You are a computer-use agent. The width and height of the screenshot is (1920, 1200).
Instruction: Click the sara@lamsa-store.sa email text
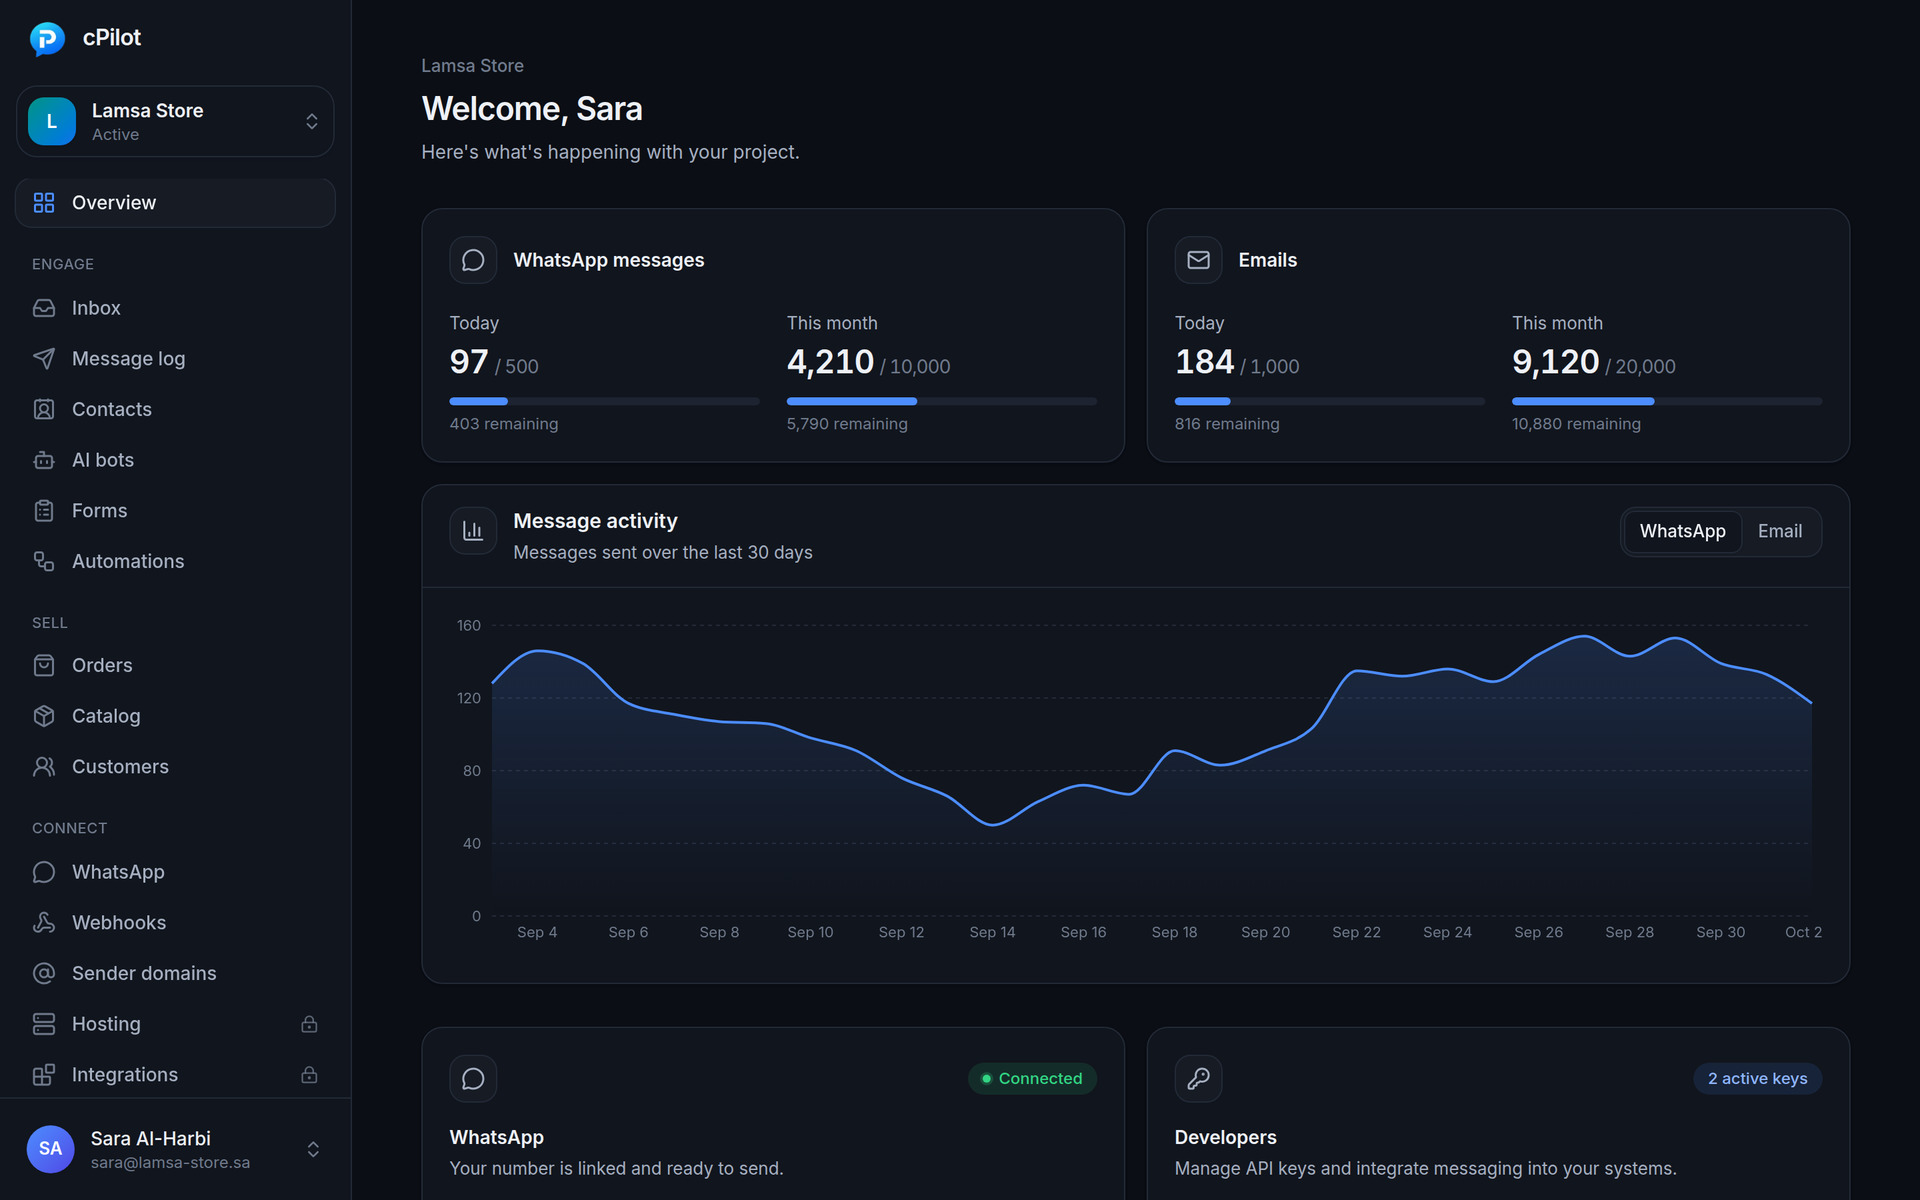pos(170,1163)
